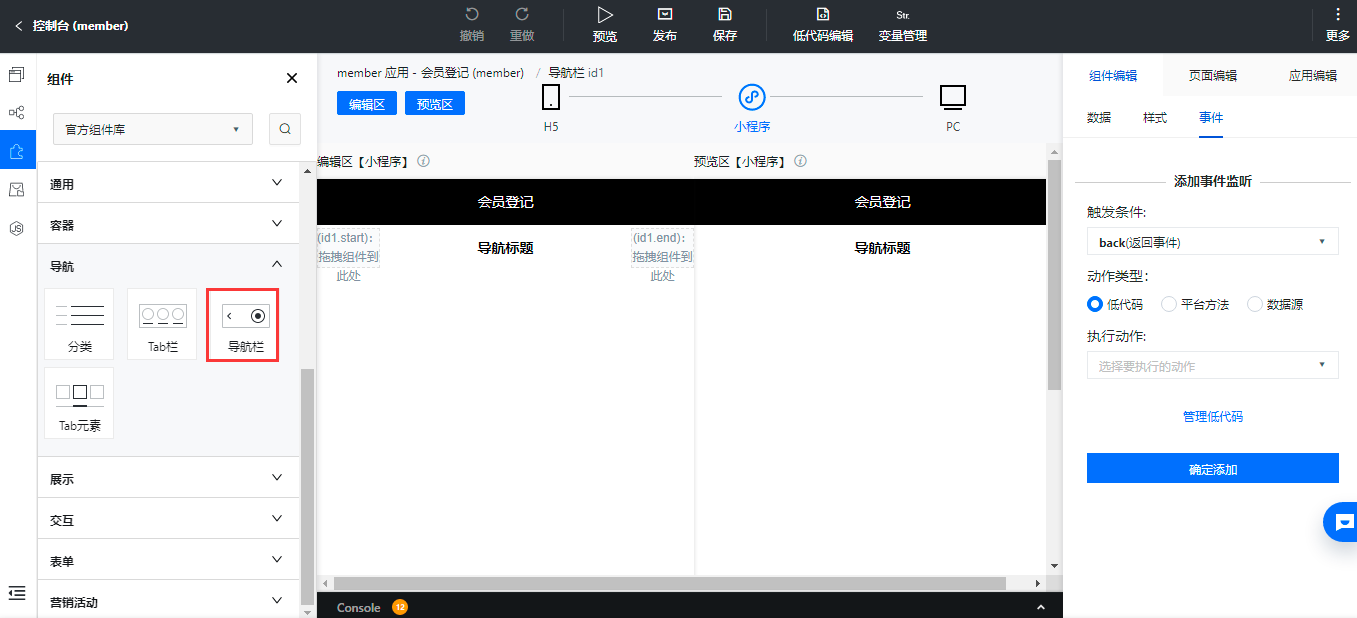Screen dimensions: 1357x618
Task: Click the canvas vertical scrollbar
Action: pyautogui.click(x=1054, y=275)
